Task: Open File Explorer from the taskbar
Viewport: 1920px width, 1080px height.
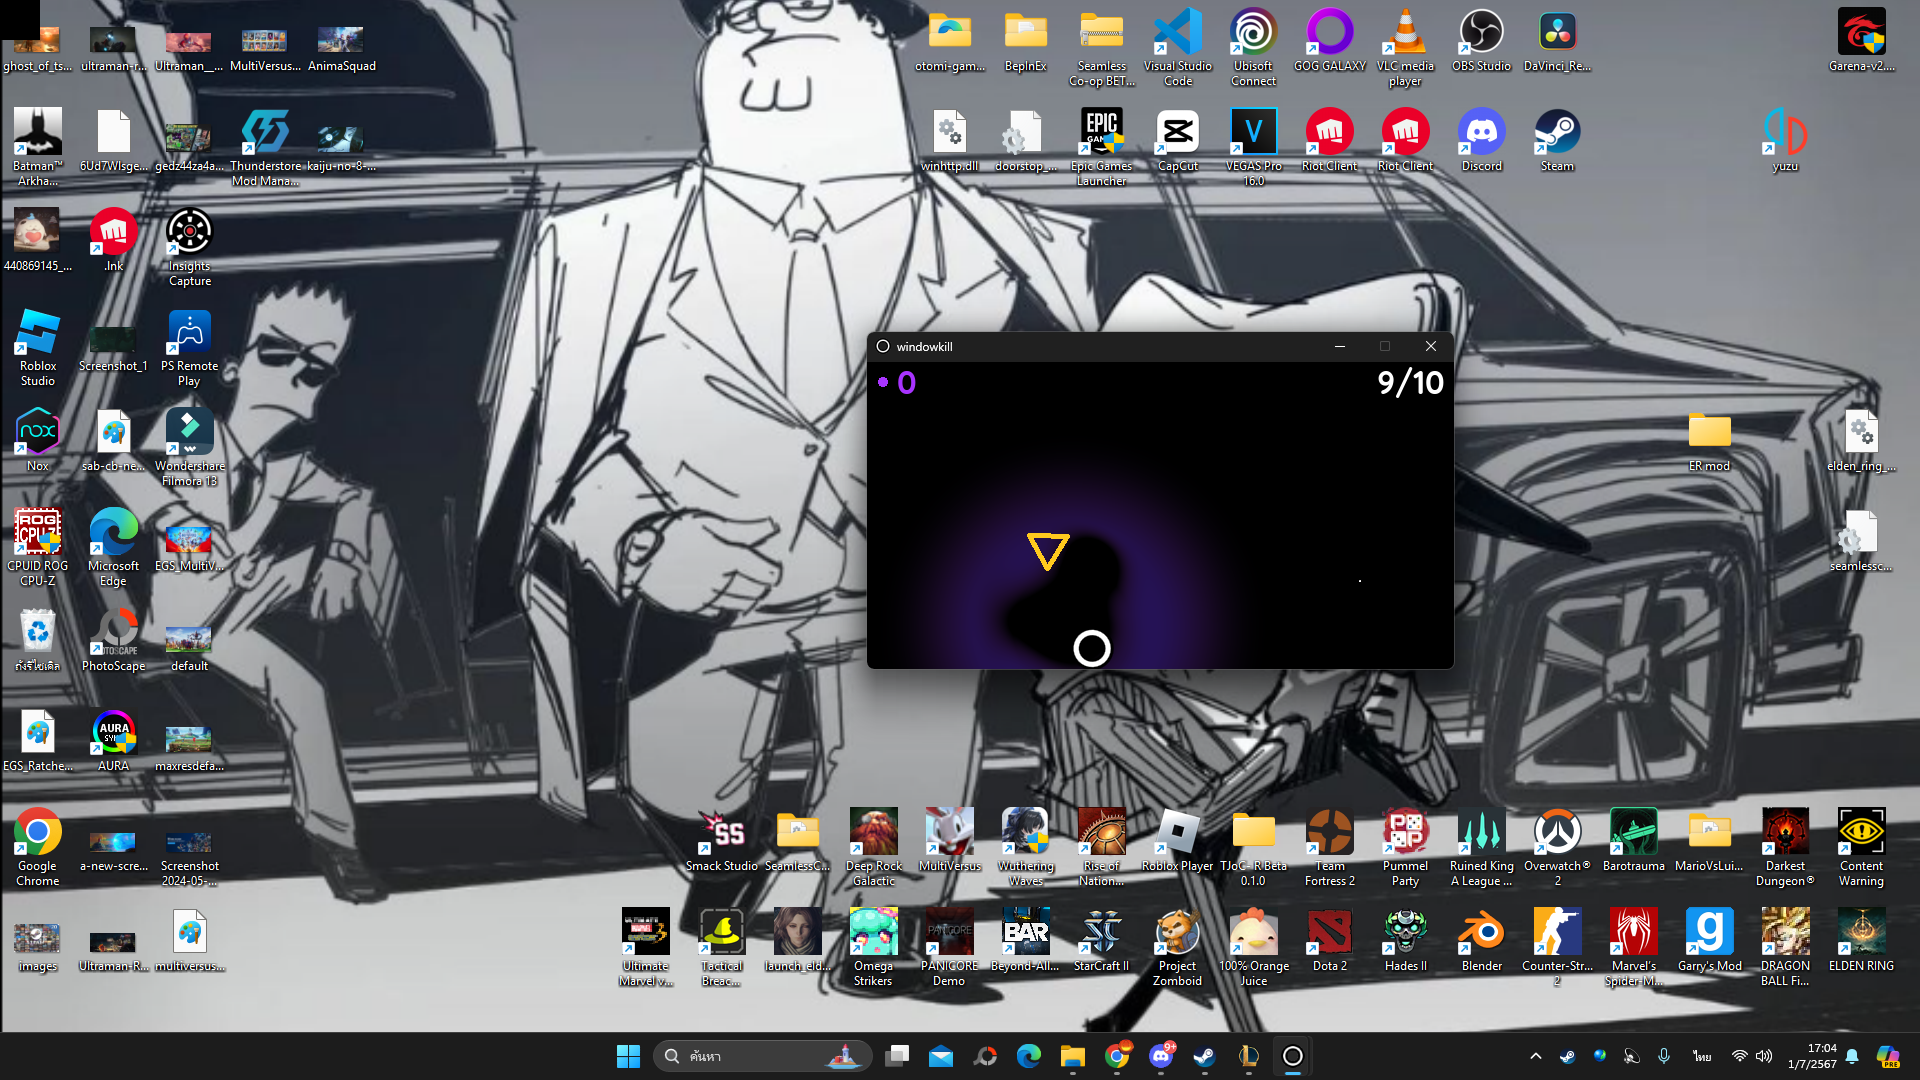Action: [x=1073, y=1056]
